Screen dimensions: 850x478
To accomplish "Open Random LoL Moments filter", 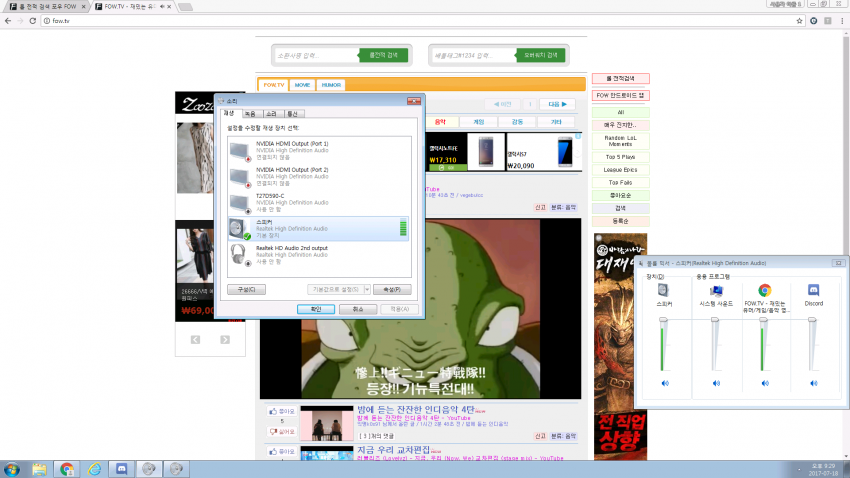I will pos(621,141).
